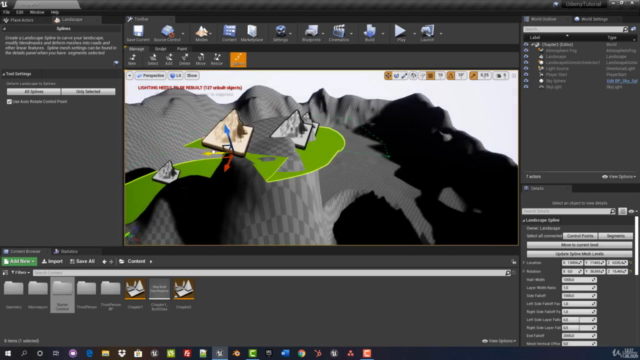Screen dimensions: 640x360
Task: Toggle rotation snapping in the viewport
Action: [451, 76]
